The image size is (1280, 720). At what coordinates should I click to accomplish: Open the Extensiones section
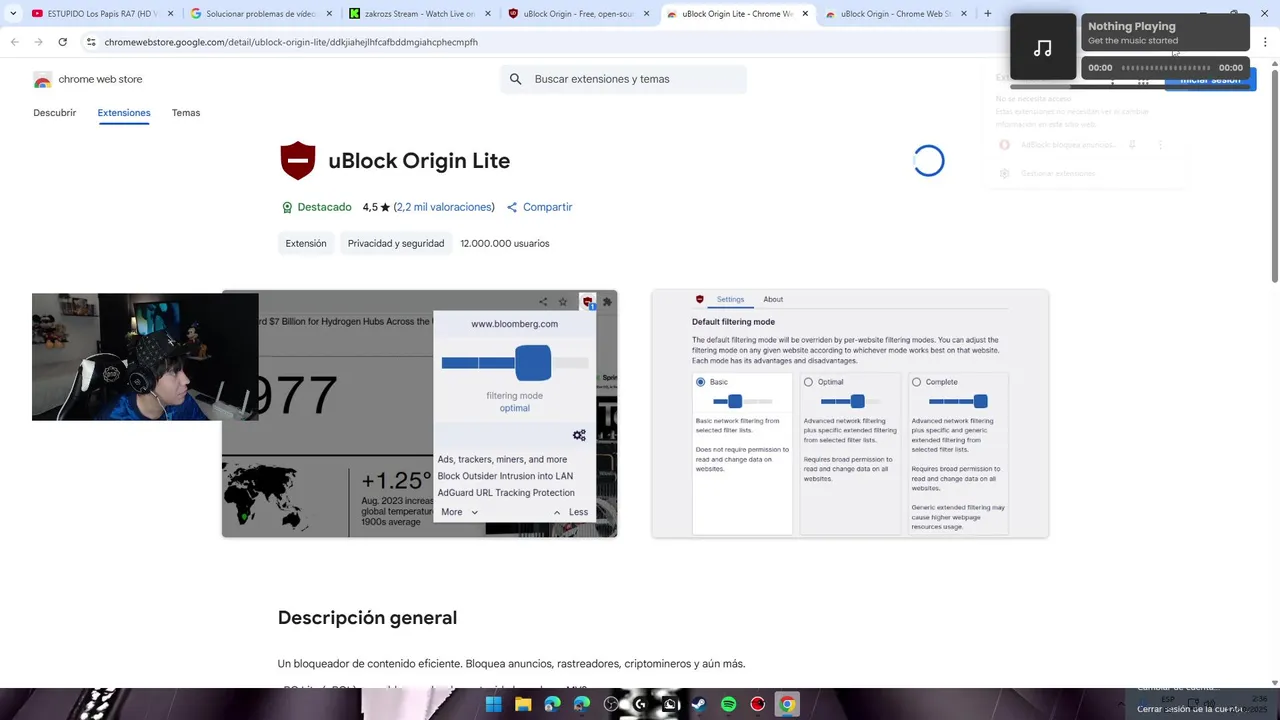click(124, 113)
